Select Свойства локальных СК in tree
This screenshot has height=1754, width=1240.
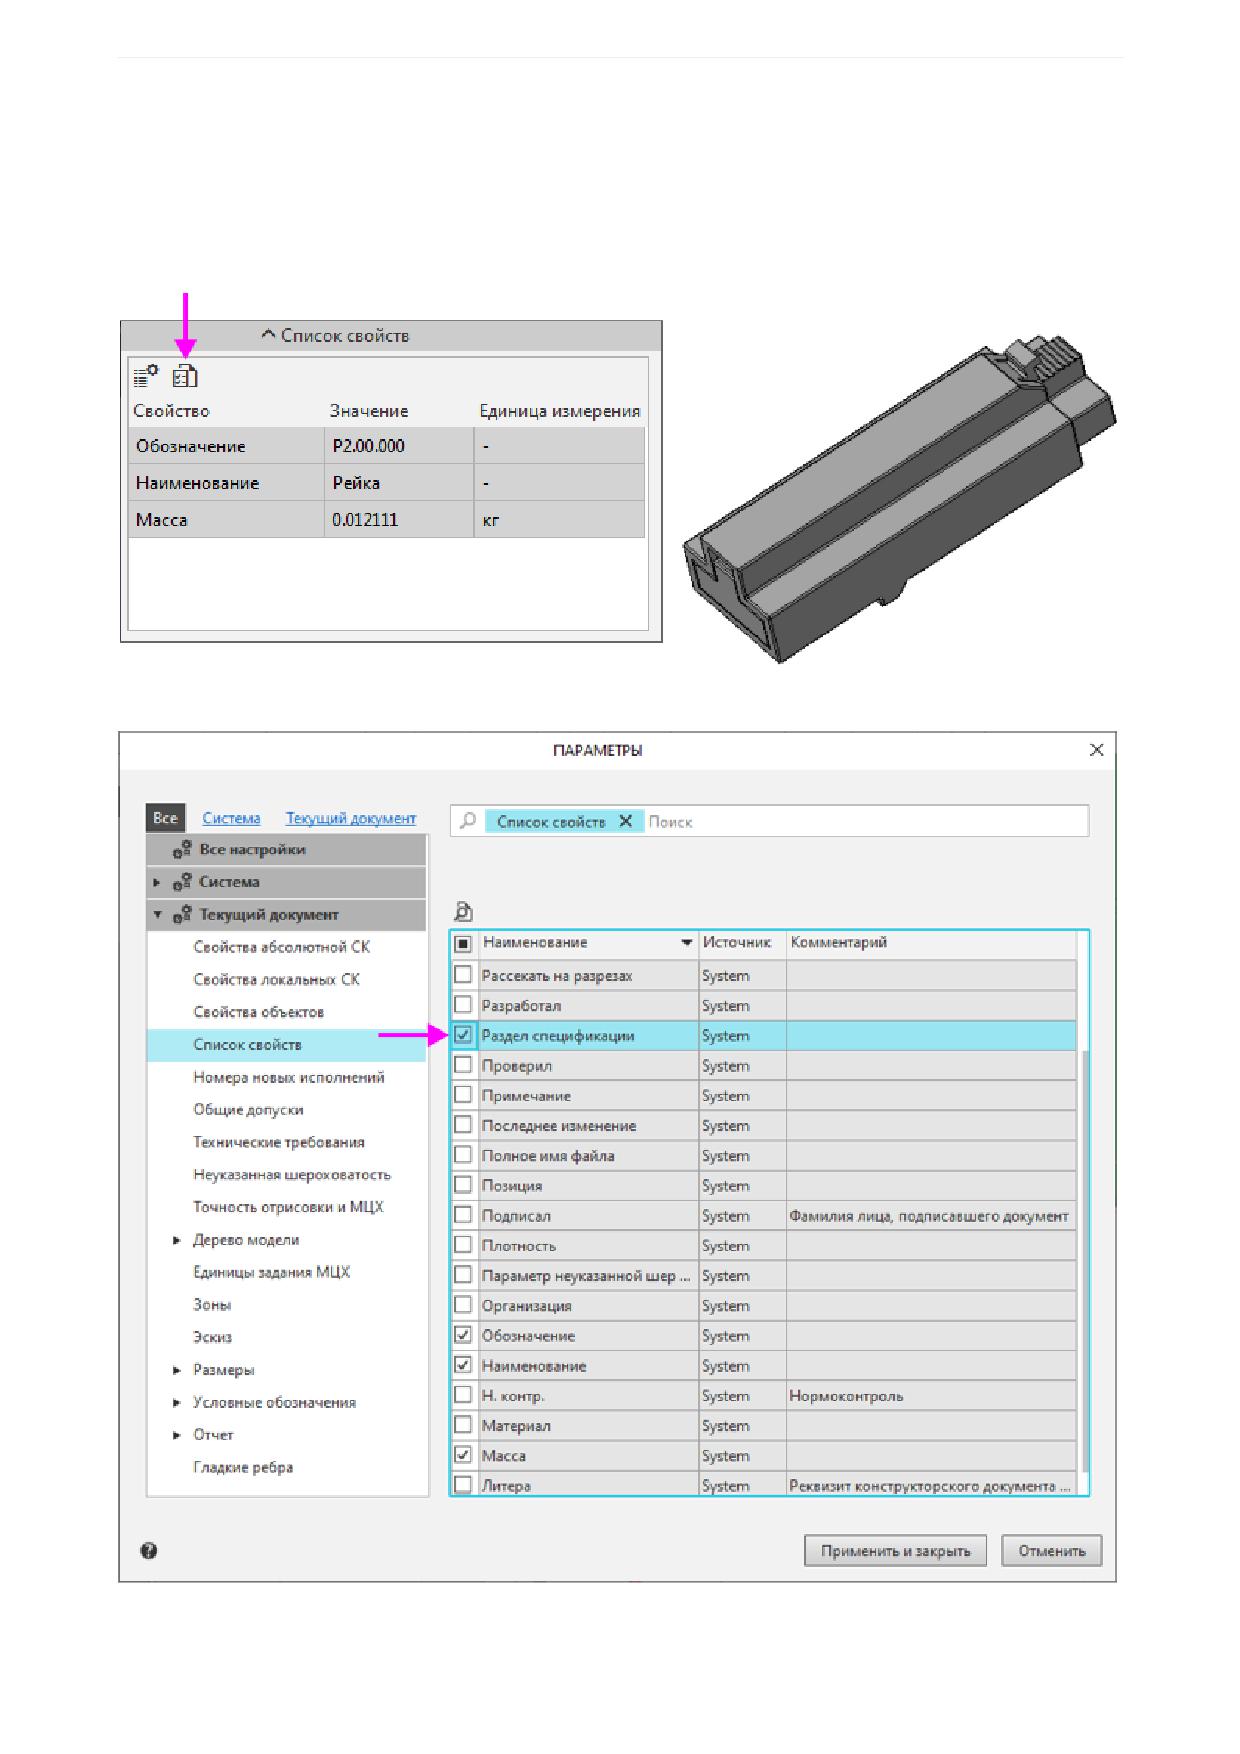click(277, 979)
